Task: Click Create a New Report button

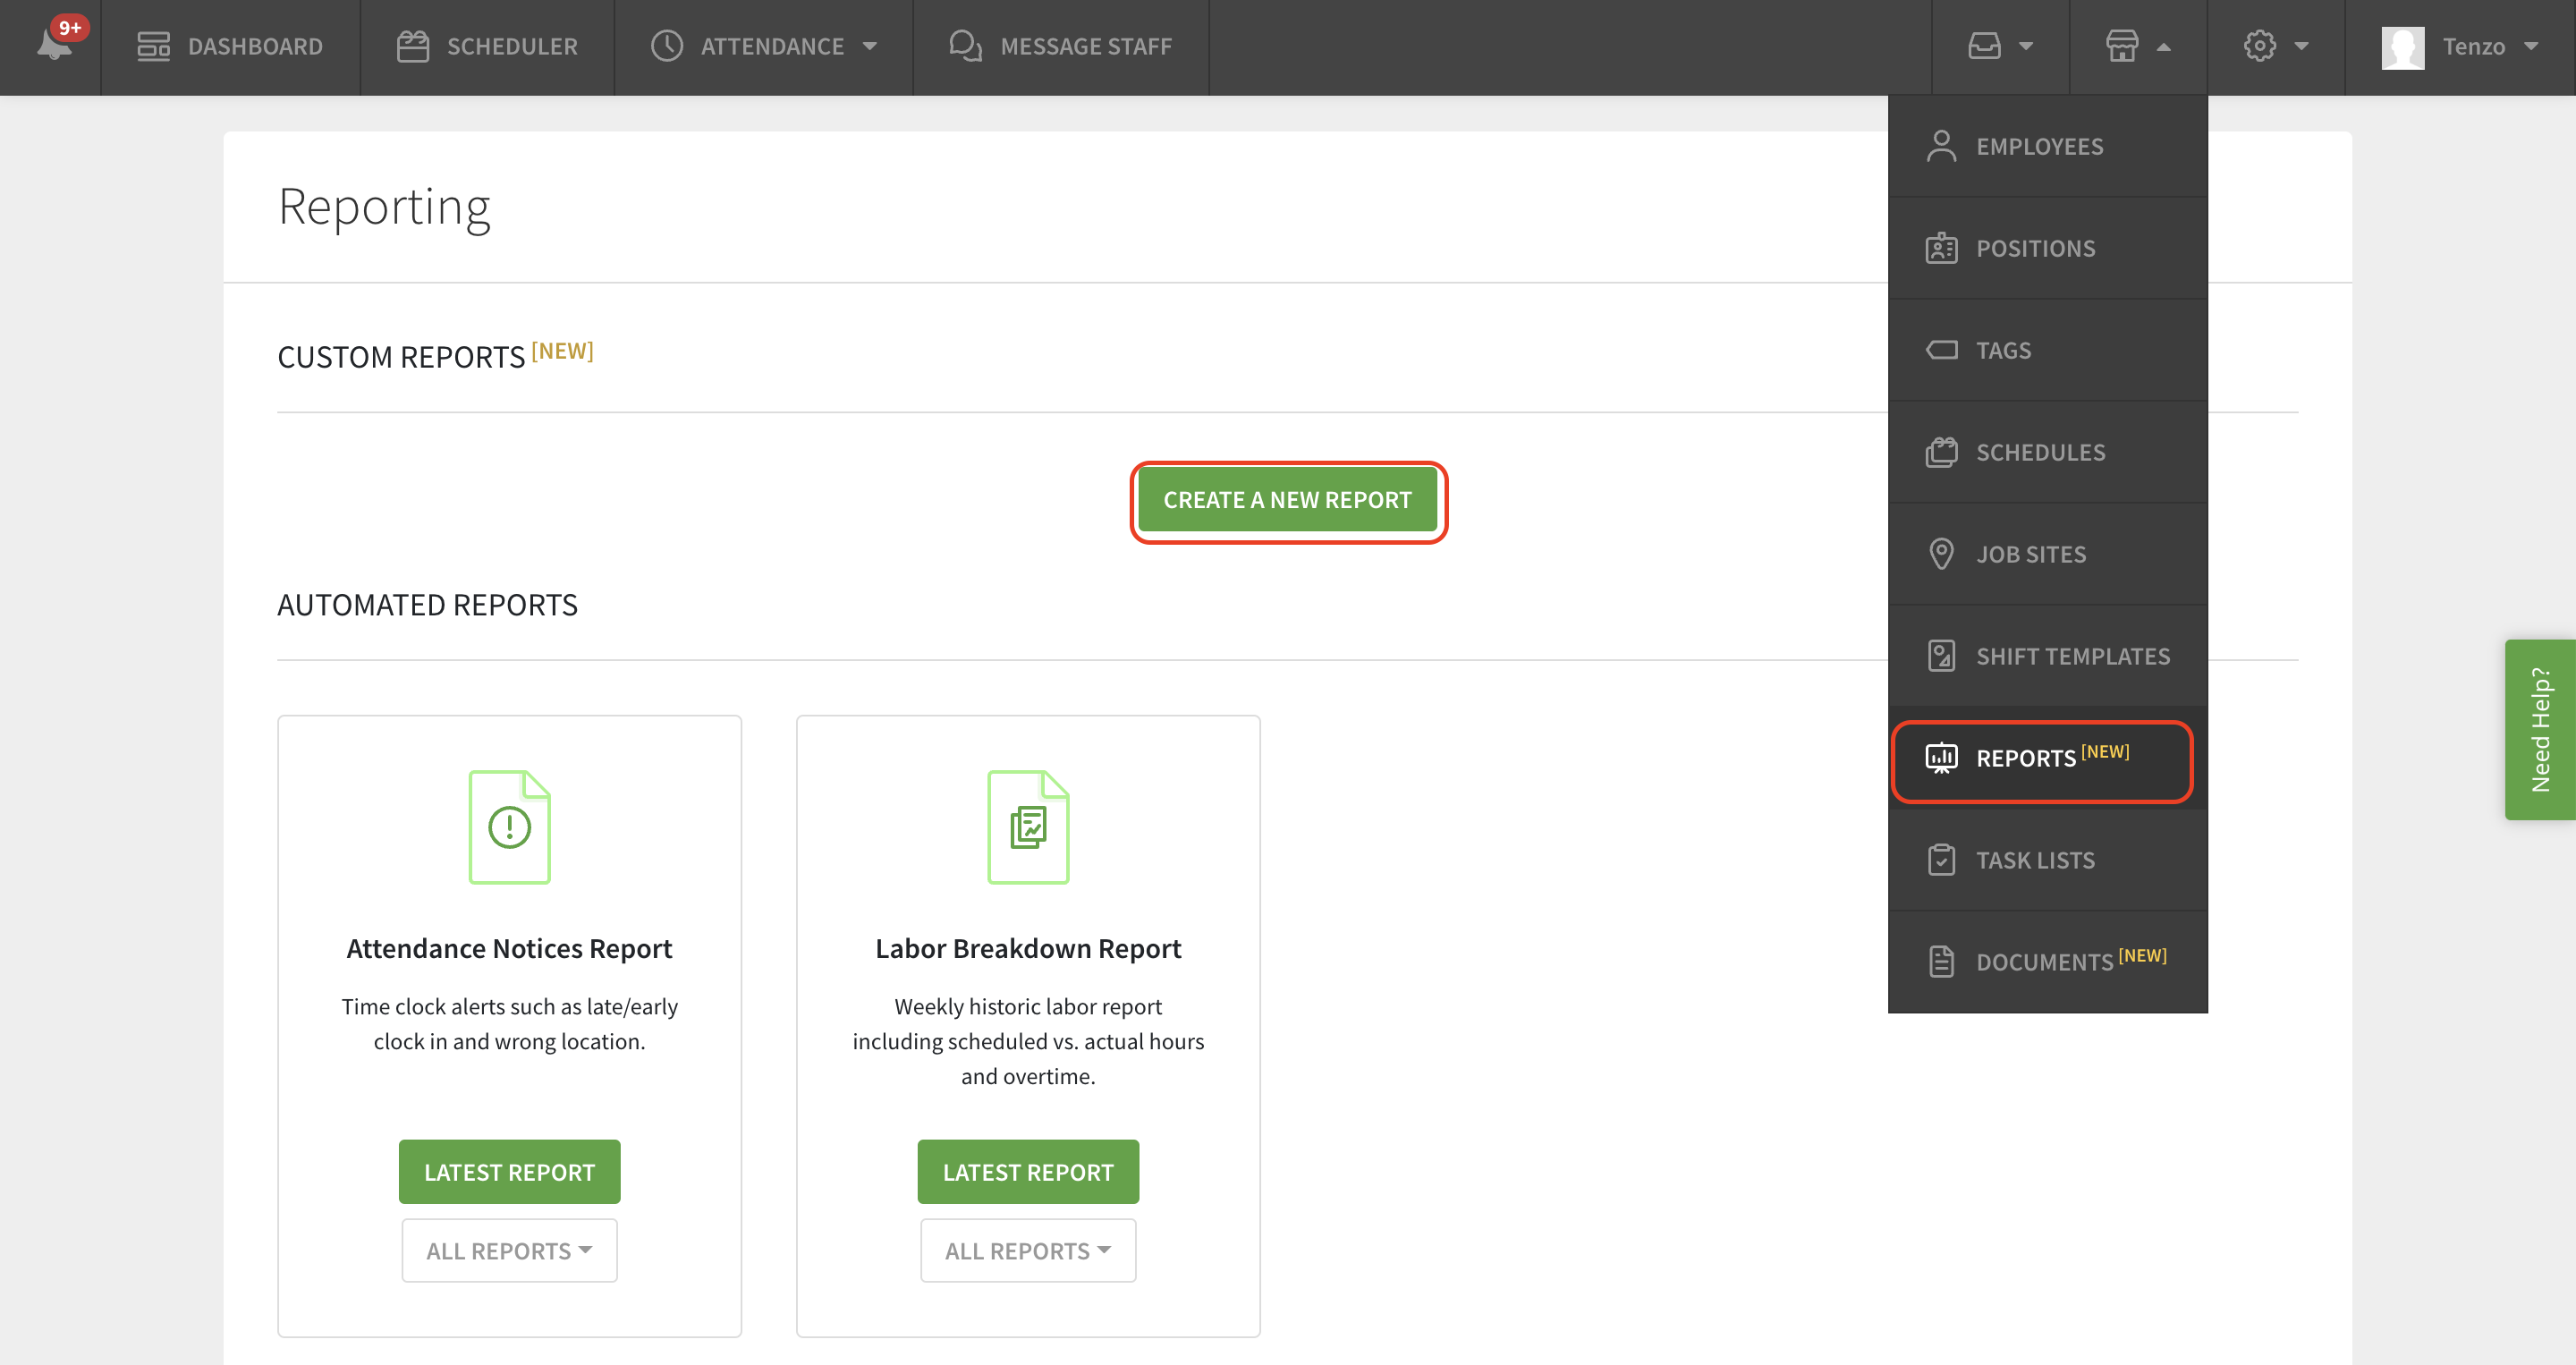Action: click(1288, 500)
